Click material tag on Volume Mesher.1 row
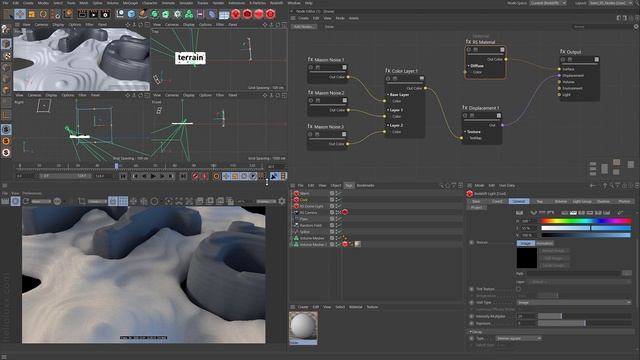 [358, 244]
